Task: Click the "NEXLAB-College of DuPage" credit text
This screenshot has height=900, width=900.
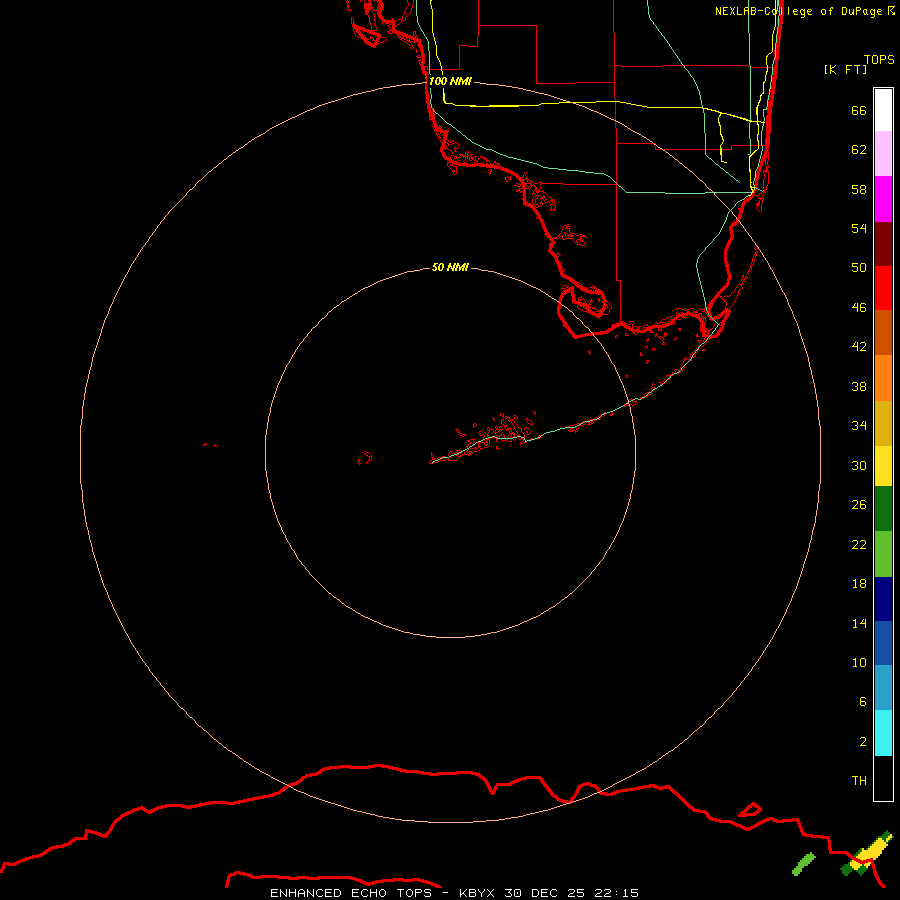Action: click(x=798, y=11)
